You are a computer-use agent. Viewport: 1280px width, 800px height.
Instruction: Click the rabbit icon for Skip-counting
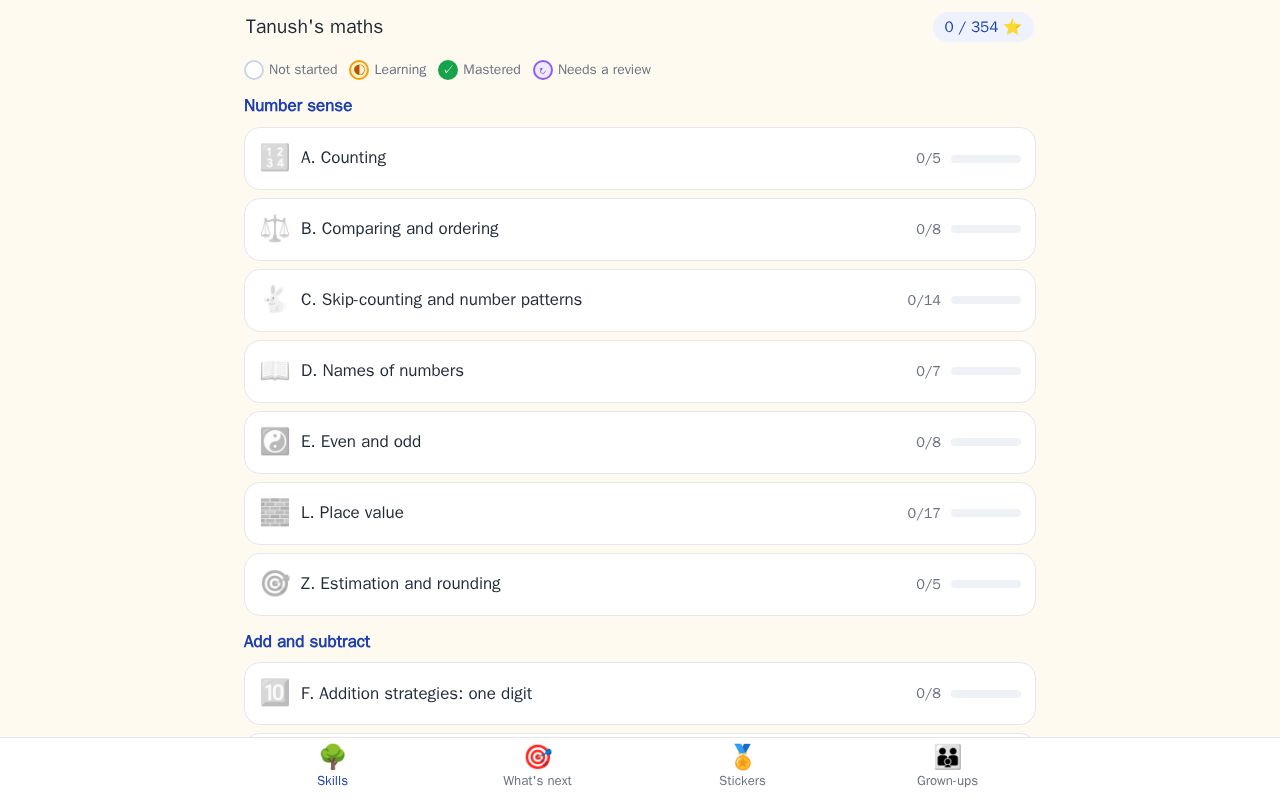point(275,300)
